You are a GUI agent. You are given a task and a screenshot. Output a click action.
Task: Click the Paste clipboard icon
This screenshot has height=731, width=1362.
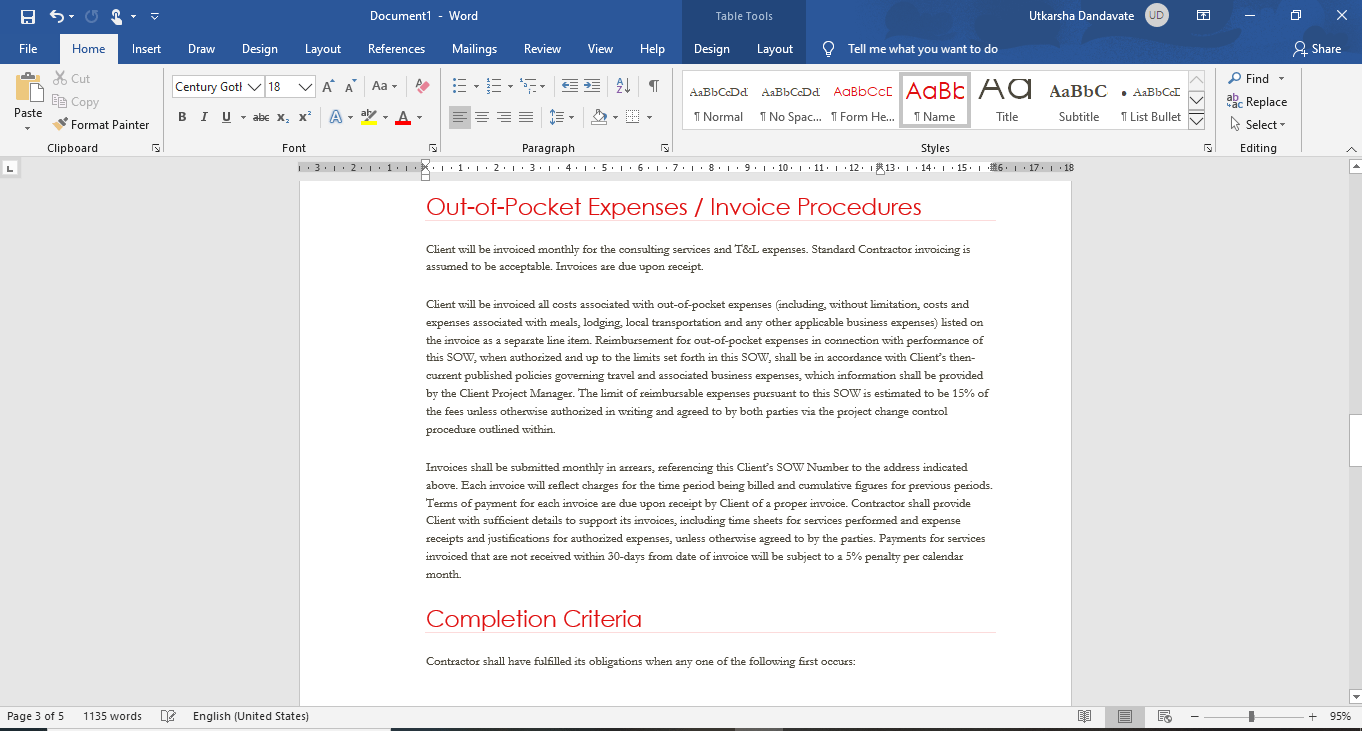click(28, 89)
